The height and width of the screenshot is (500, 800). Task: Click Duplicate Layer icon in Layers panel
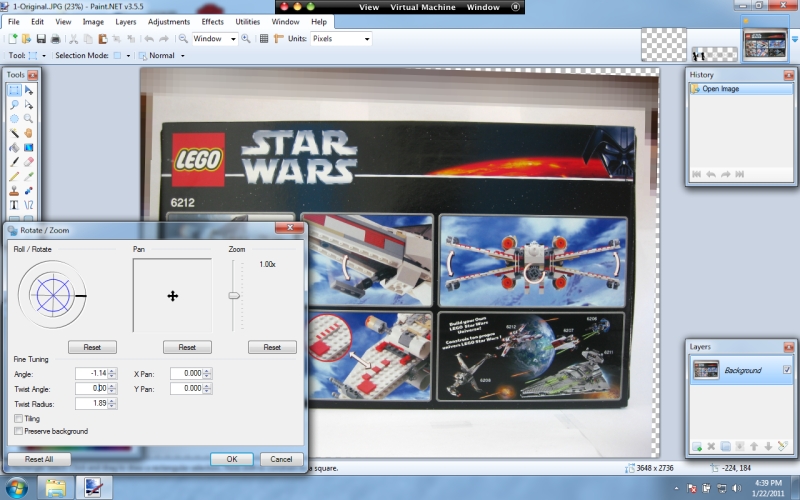(x=725, y=447)
